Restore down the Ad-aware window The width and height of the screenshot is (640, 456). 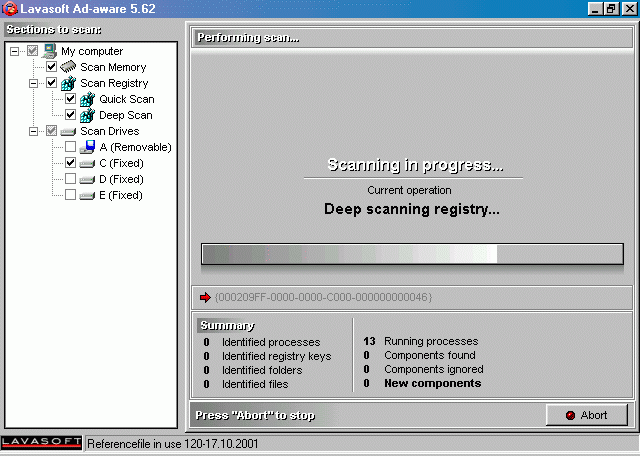point(611,9)
